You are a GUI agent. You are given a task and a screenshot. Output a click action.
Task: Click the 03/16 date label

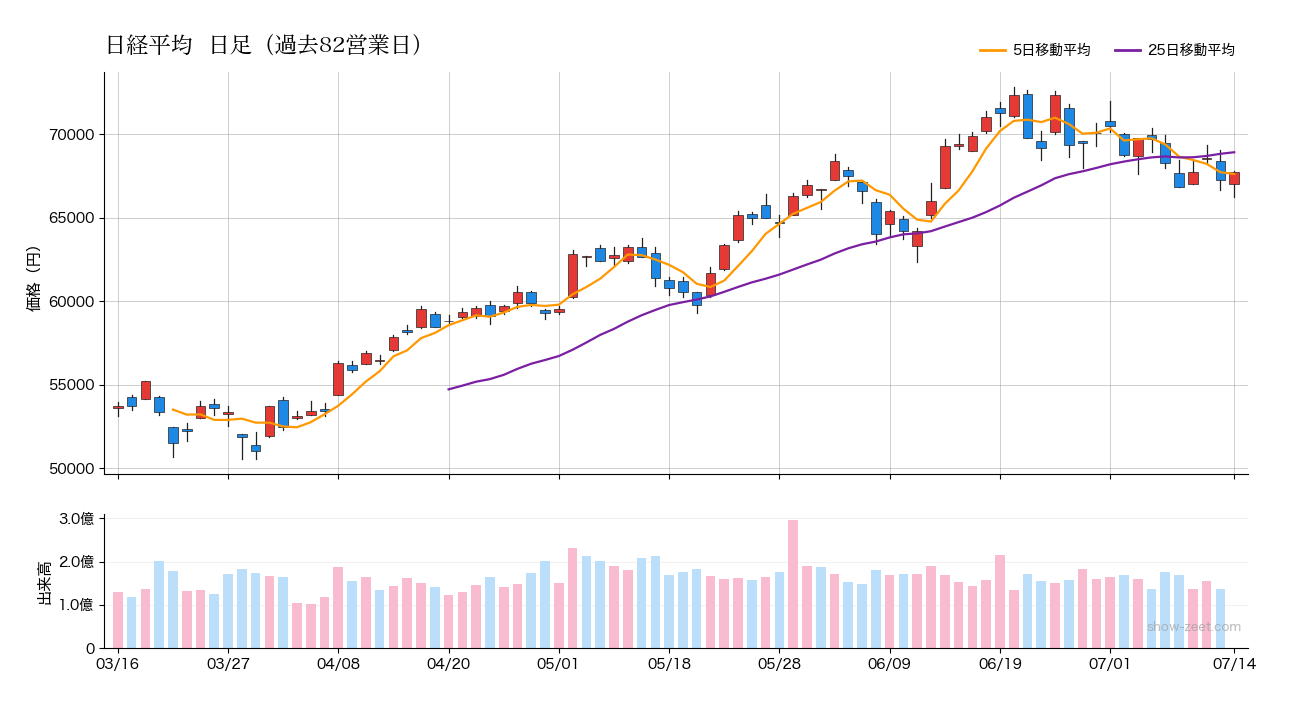click(118, 663)
